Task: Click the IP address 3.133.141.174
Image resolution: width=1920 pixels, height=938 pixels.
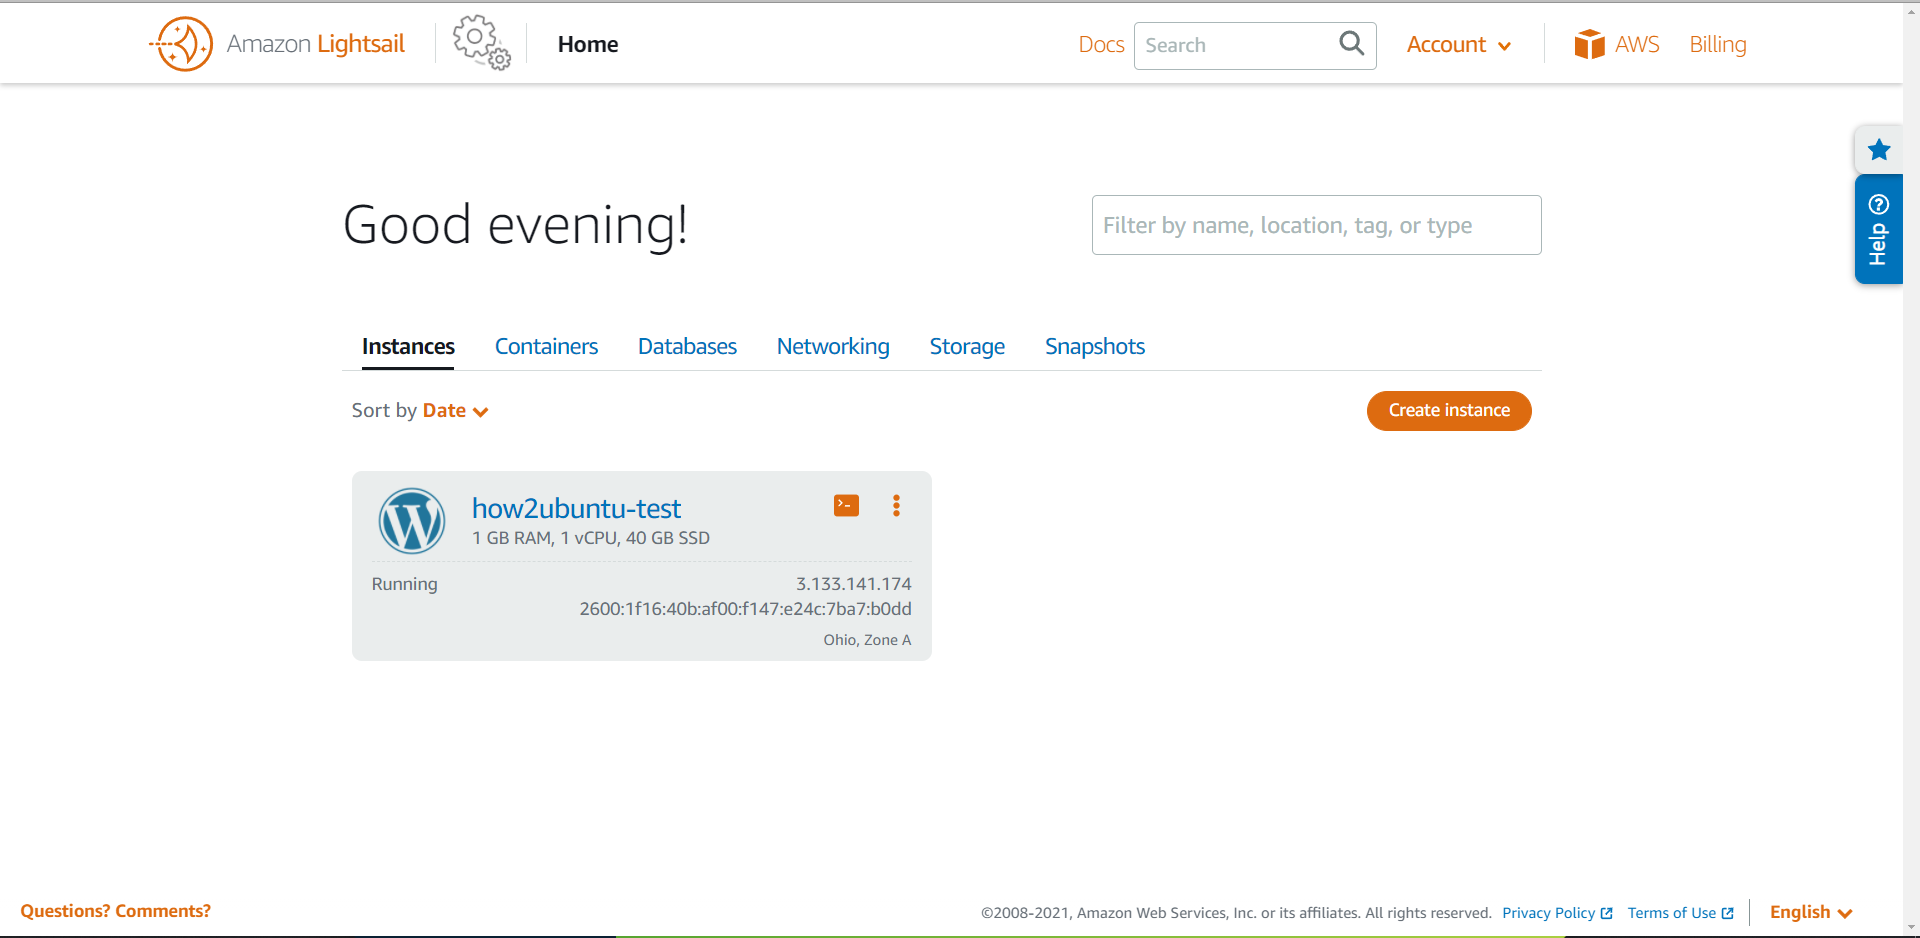Action: point(853,584)
